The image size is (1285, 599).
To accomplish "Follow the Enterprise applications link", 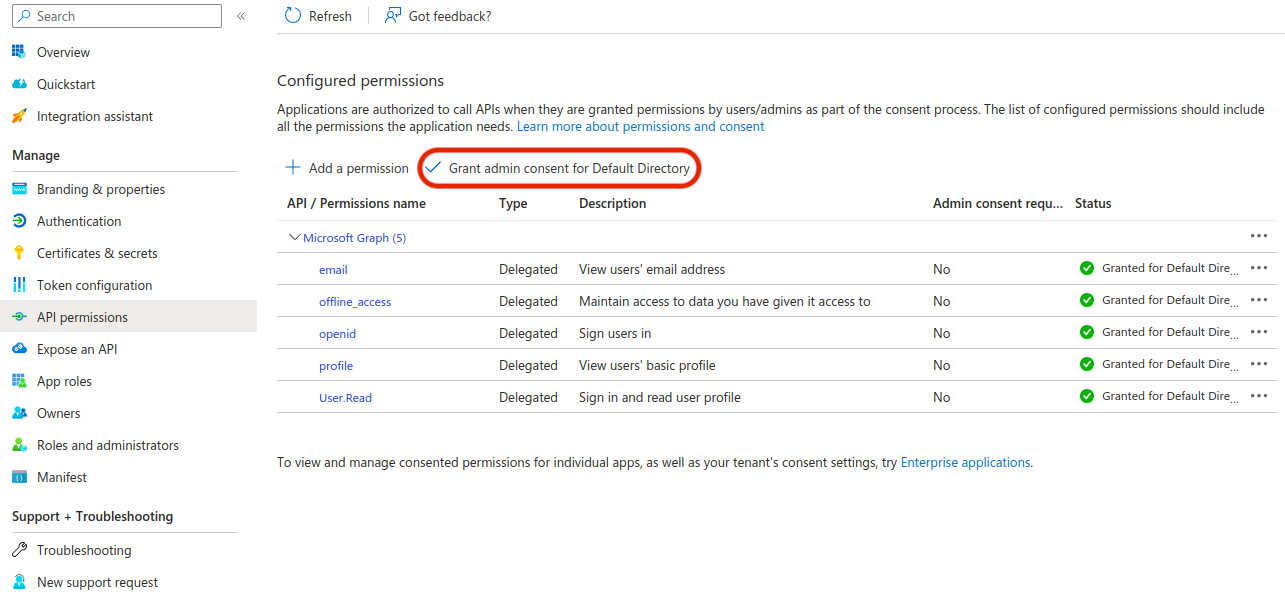I will [x=965, y=463].
